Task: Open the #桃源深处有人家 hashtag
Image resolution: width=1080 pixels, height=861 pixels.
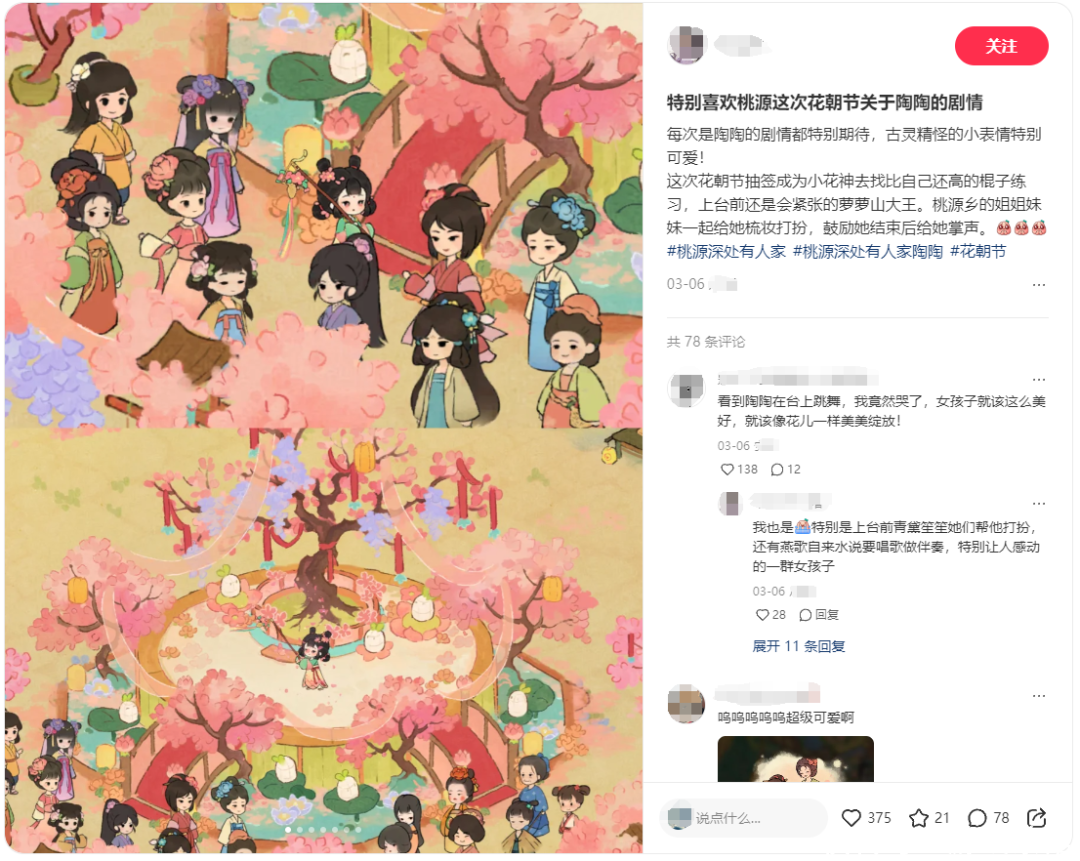Action: (726, 251)
